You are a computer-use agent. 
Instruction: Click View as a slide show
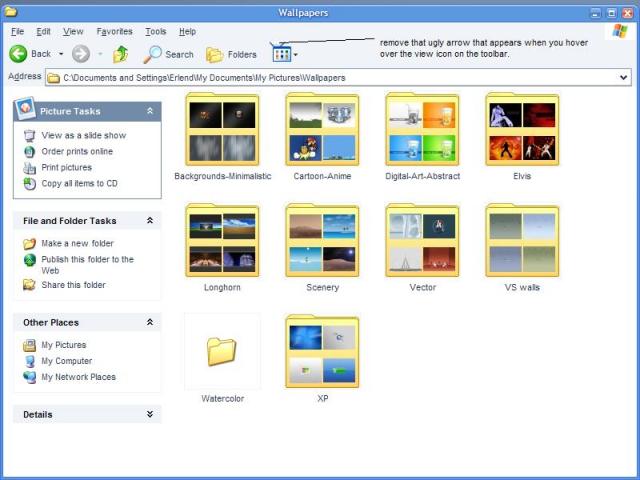(84, 135)
